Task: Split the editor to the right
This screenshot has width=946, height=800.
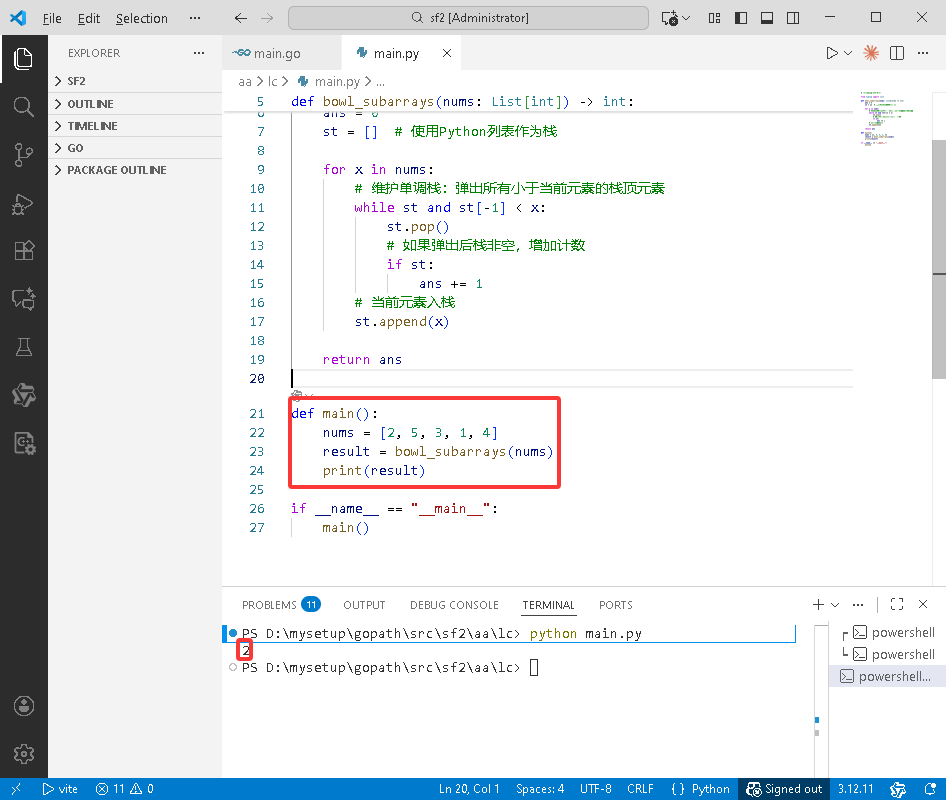Action: coord(897,53)
